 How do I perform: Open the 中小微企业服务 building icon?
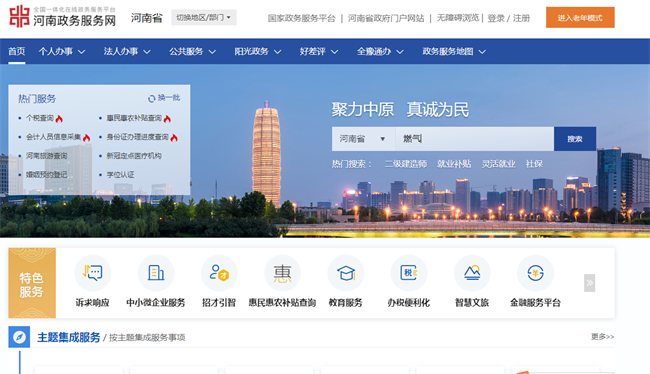point(156,273)
